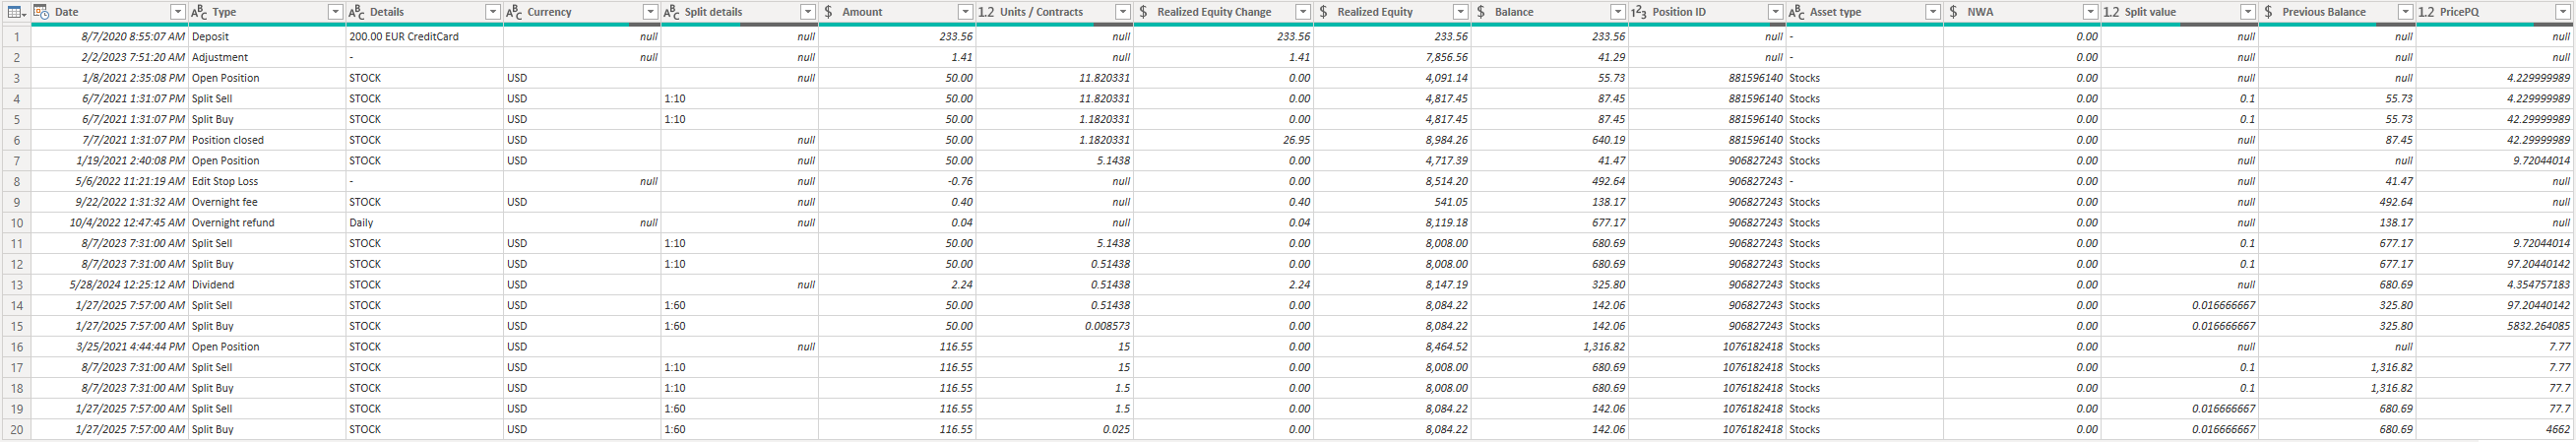Select the Position ID column header
Screen dimensions: 2576x442
[x=1706, y=12]
